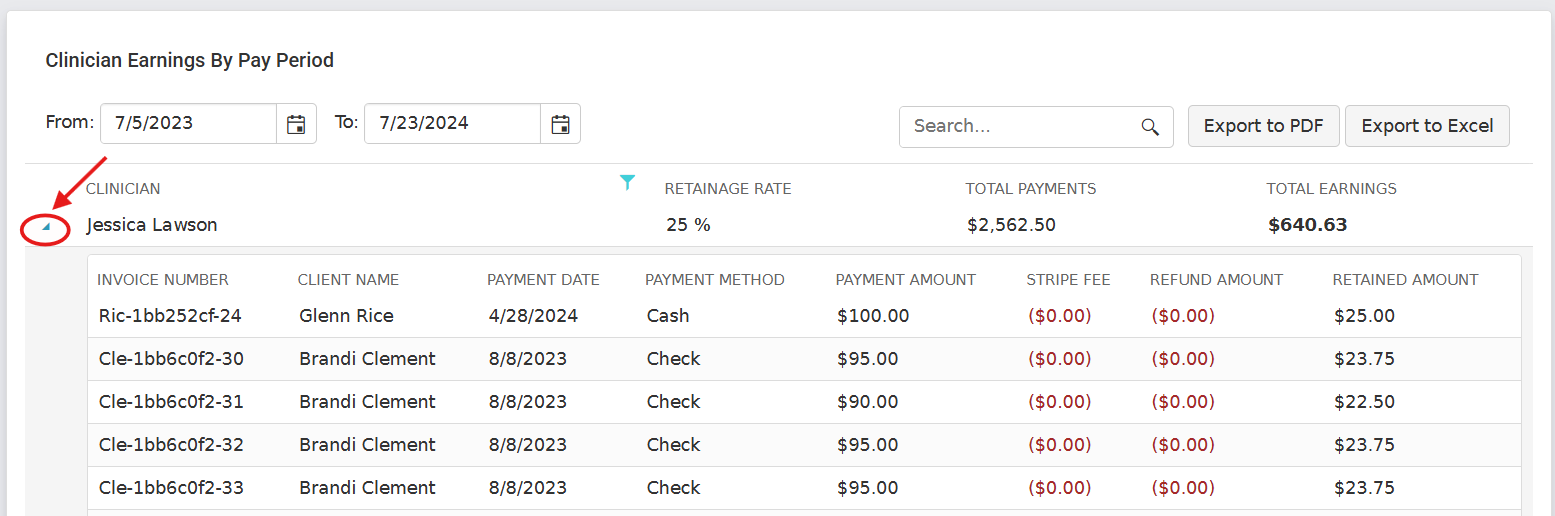Sort by Invoice Number column header
The height and width of the screenshot is (516, 1555).
163,280
